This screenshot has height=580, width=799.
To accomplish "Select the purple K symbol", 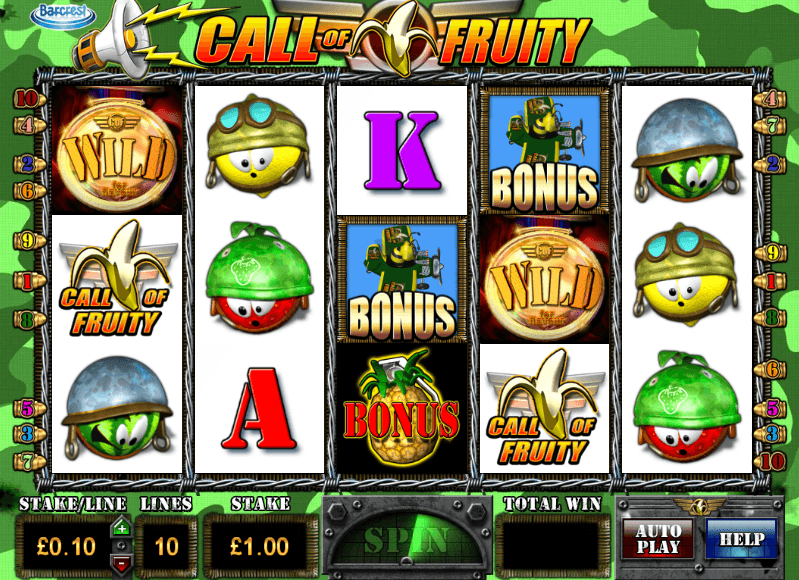I will (402, 150).
